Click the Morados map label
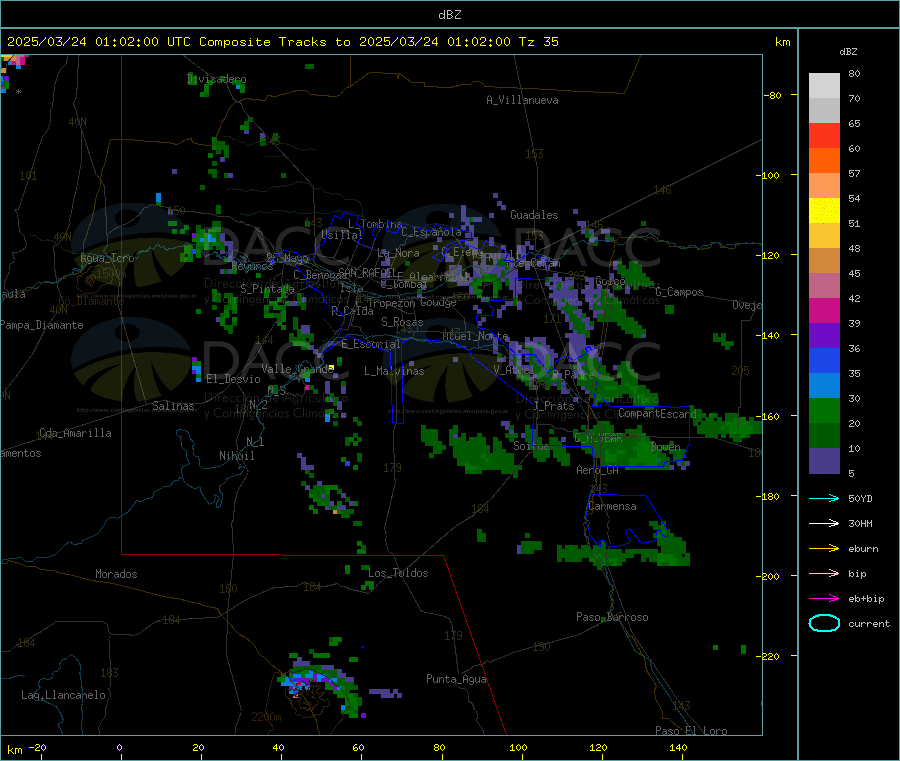The height and width of the screenshot is (761, 900). click(x=116, y=574)
